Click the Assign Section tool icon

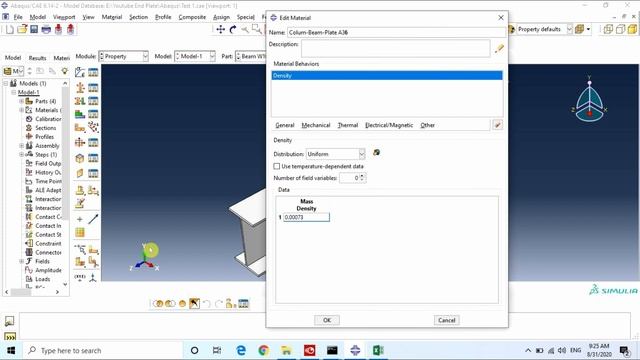point(80,100)
